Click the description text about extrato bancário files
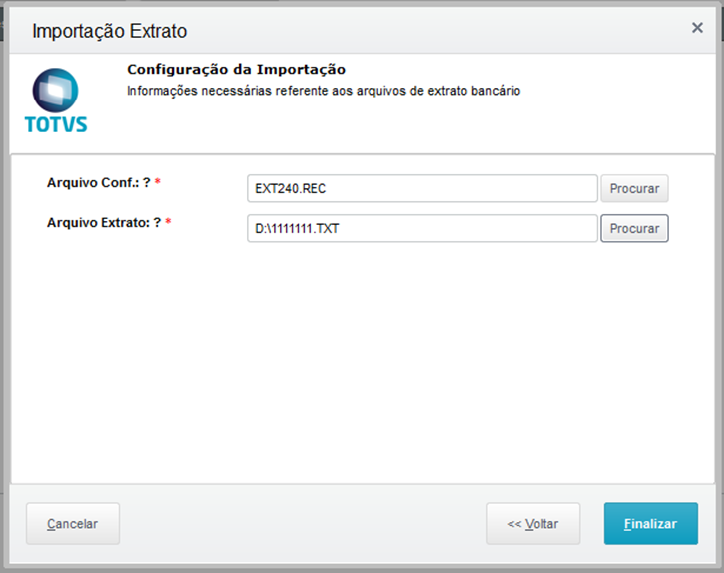This screenshot has height=573, width=724. [x=323, y=91]
